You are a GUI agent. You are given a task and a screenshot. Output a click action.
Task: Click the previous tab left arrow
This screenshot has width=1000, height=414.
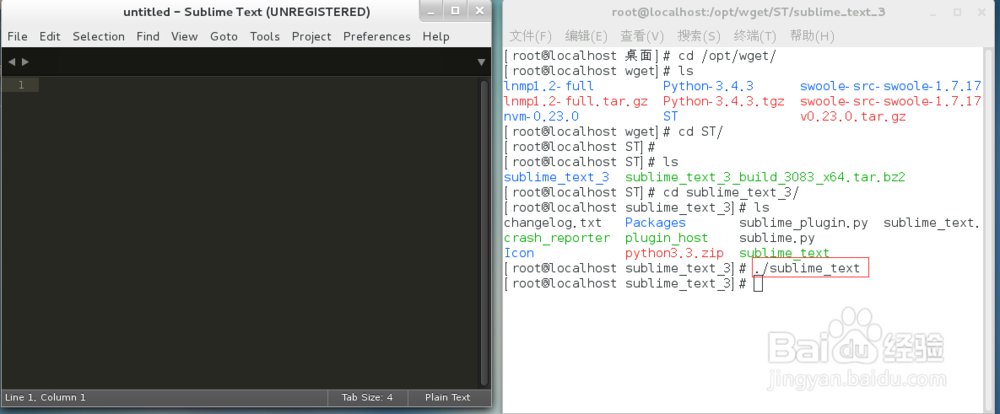[x=11, y=62]
